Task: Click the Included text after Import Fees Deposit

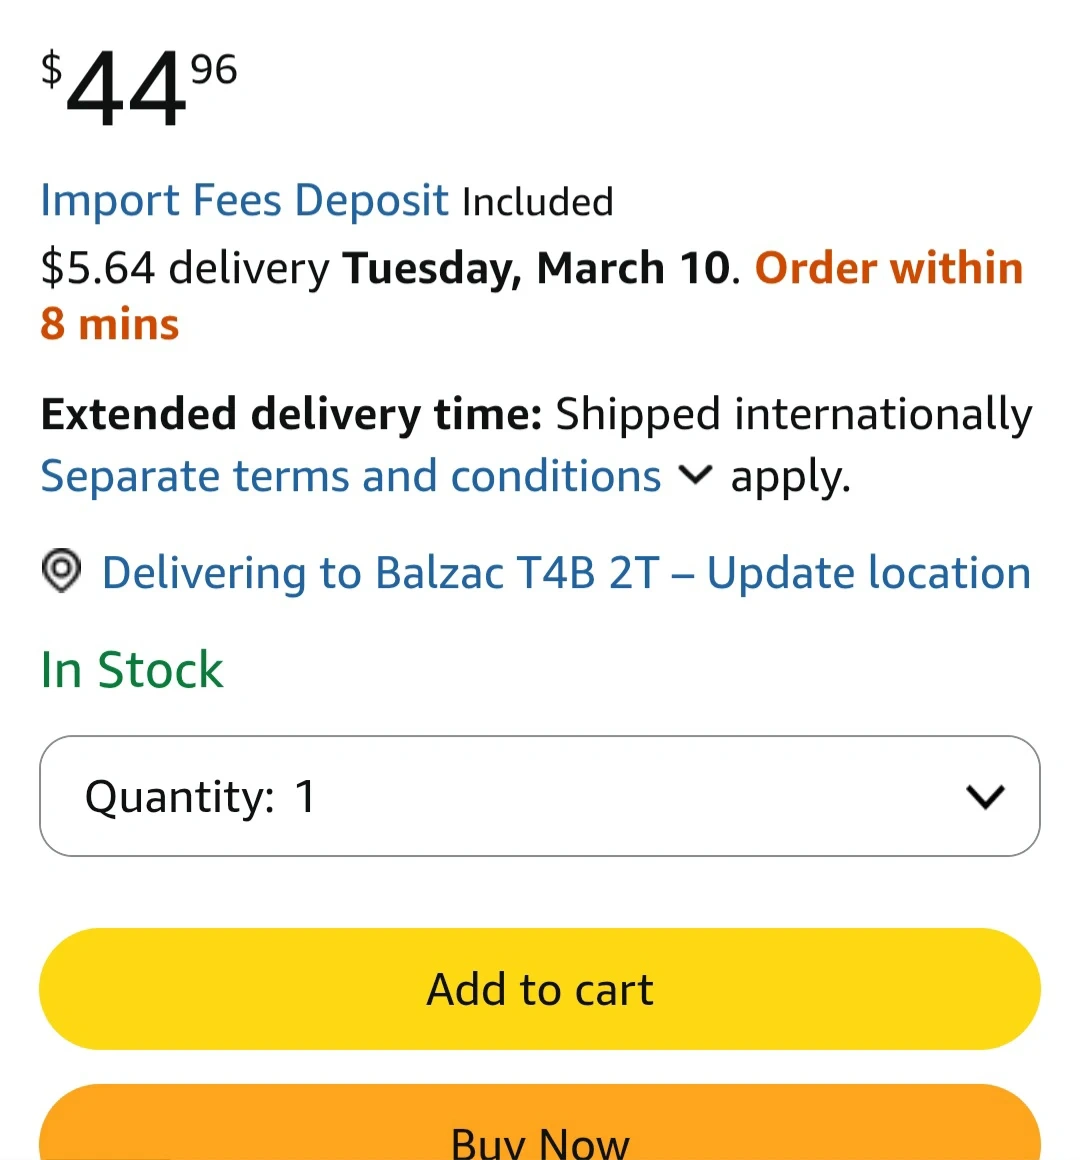Action: 537,202
